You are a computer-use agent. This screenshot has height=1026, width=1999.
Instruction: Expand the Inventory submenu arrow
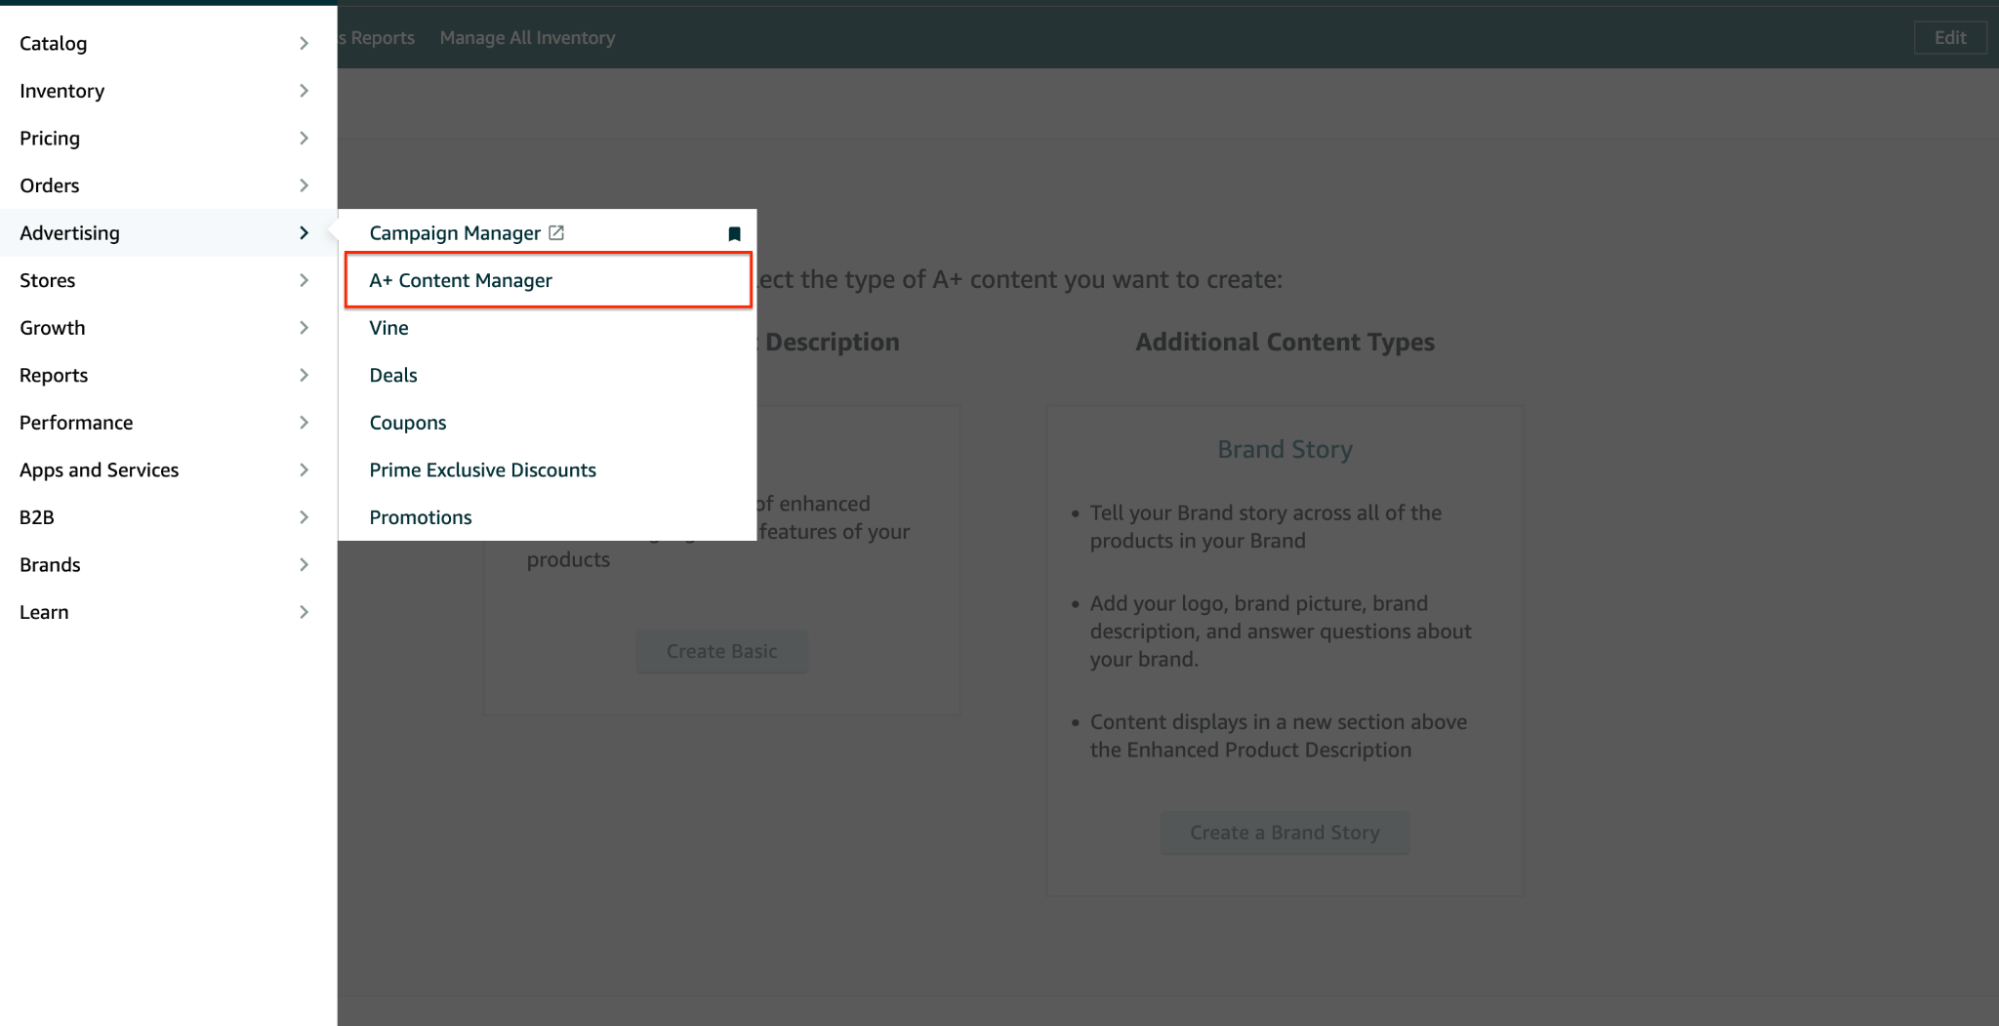pyautogui.click(x=304, y=91)
